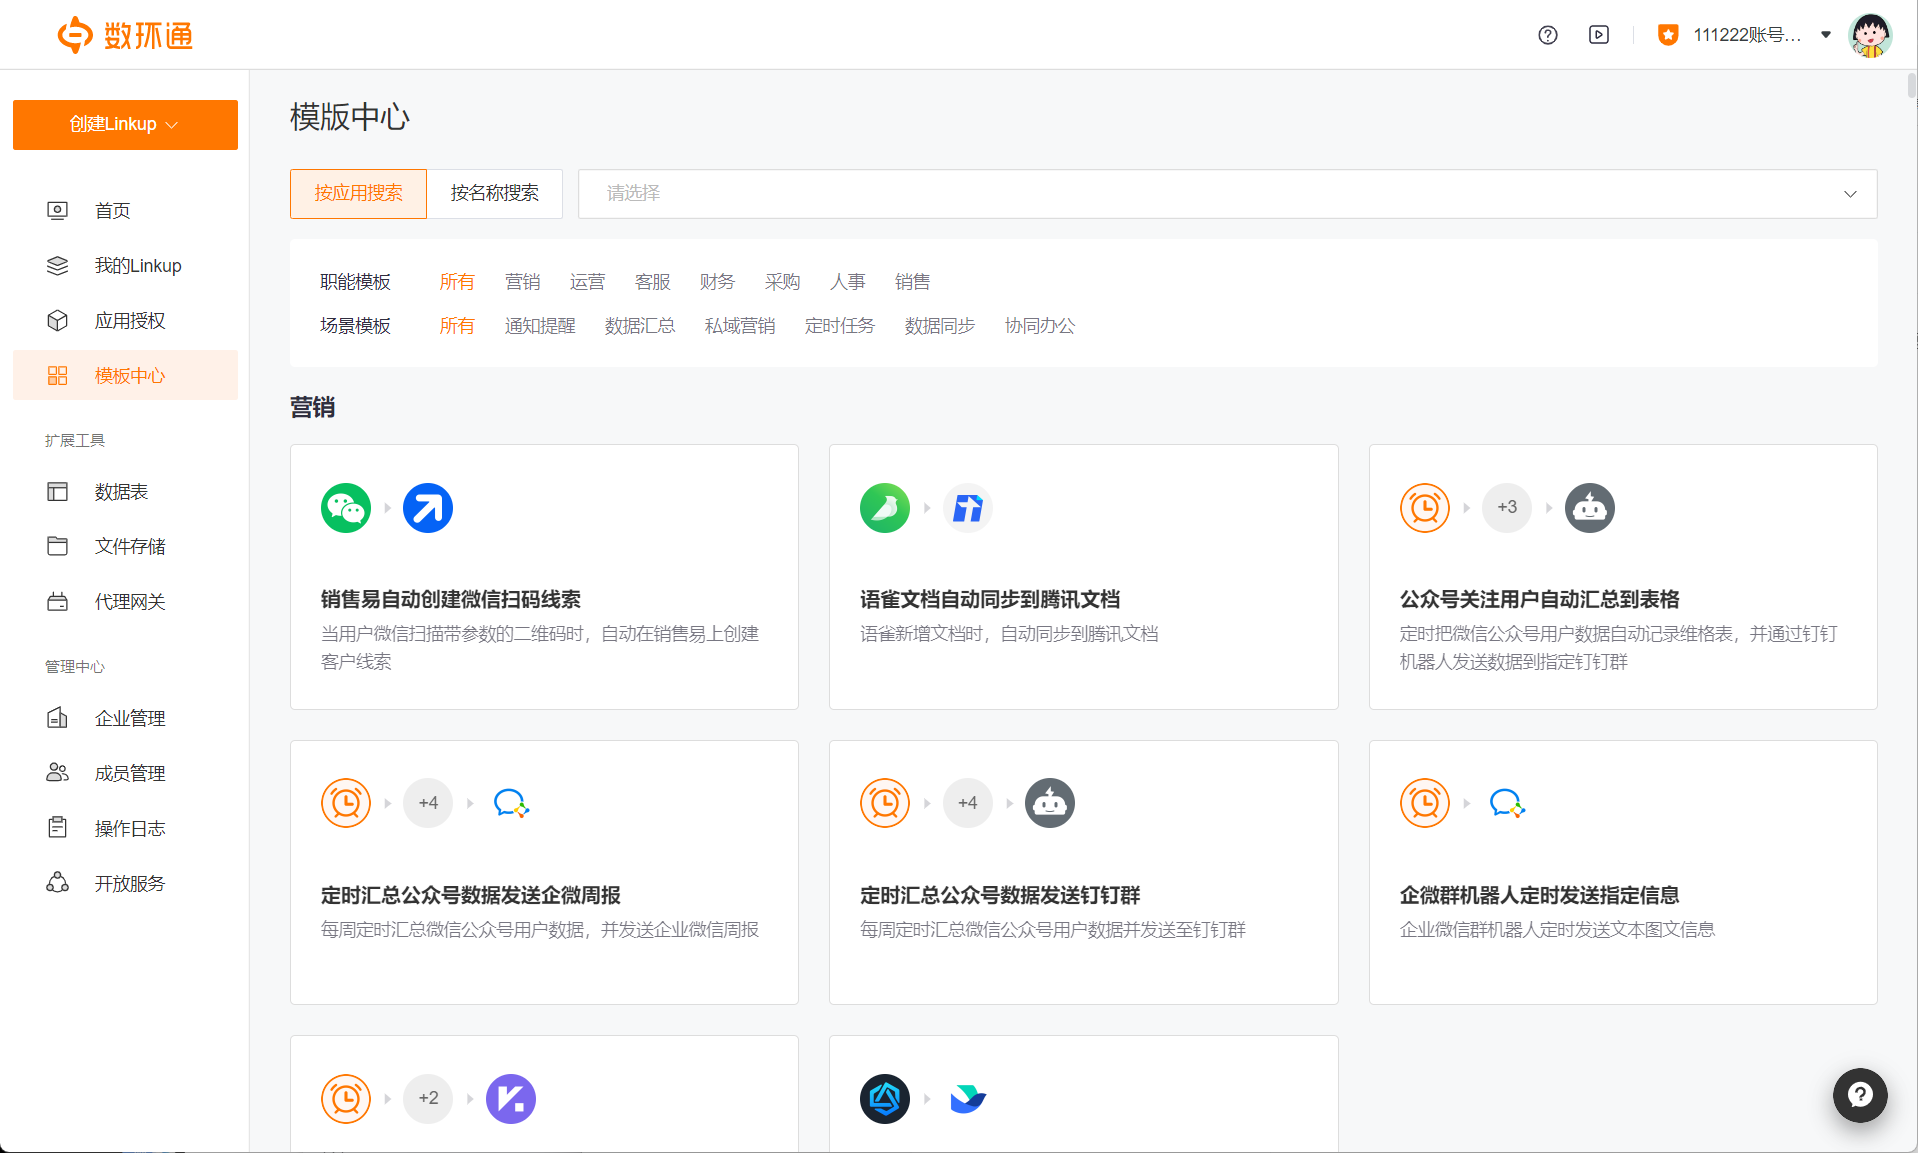Viewport: 1918px width, 1153px height.
Task: Select 模板中心 in the sidebar
Action: point(125,375)
